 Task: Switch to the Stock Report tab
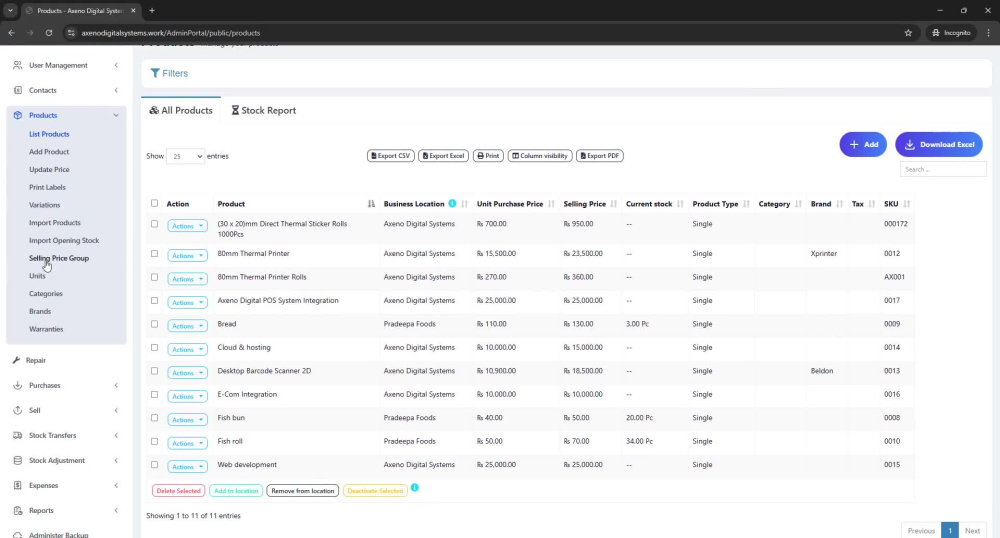(263, 110)
